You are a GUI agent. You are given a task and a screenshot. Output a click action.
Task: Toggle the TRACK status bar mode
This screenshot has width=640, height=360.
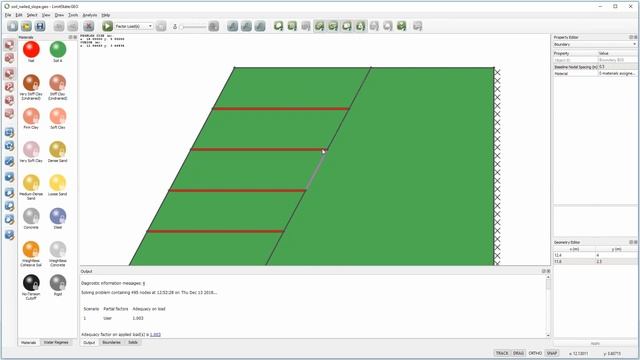[502, 353]
